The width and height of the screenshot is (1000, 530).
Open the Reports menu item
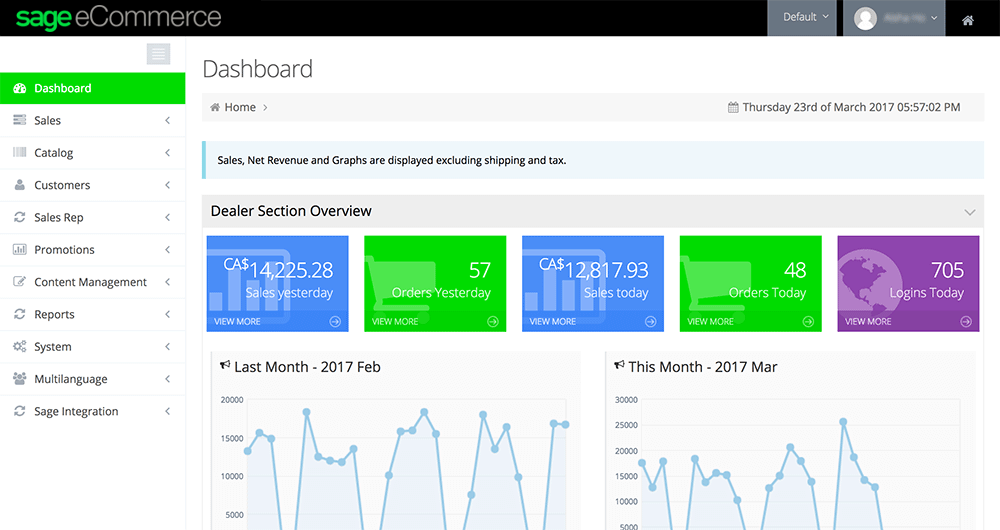tap(92, 314)
